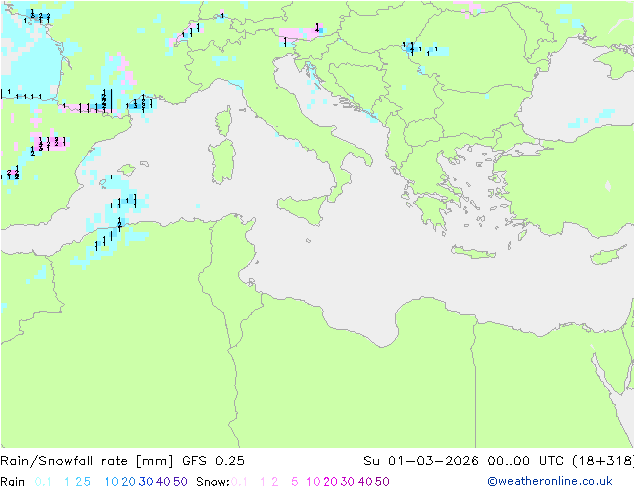Pick the Snow legend 0.1 value

click(239, 482)
